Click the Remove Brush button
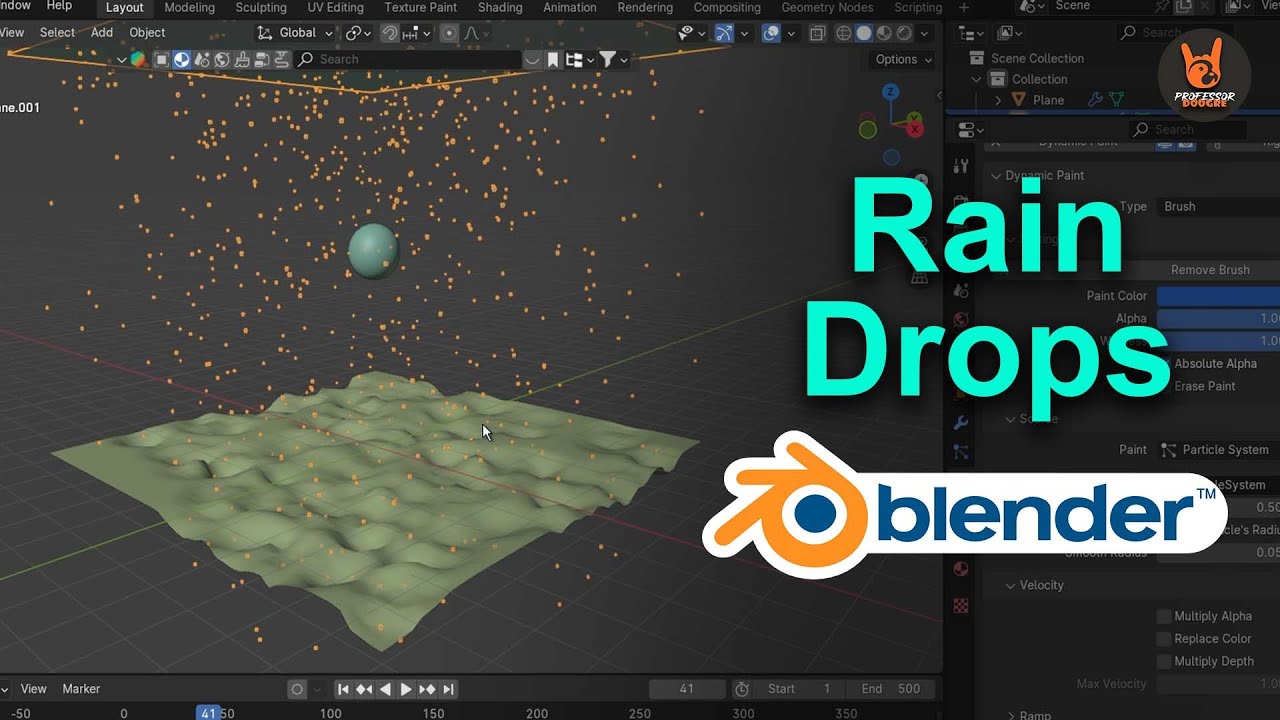1280x720 pixels. click(x=1210, y=270)
